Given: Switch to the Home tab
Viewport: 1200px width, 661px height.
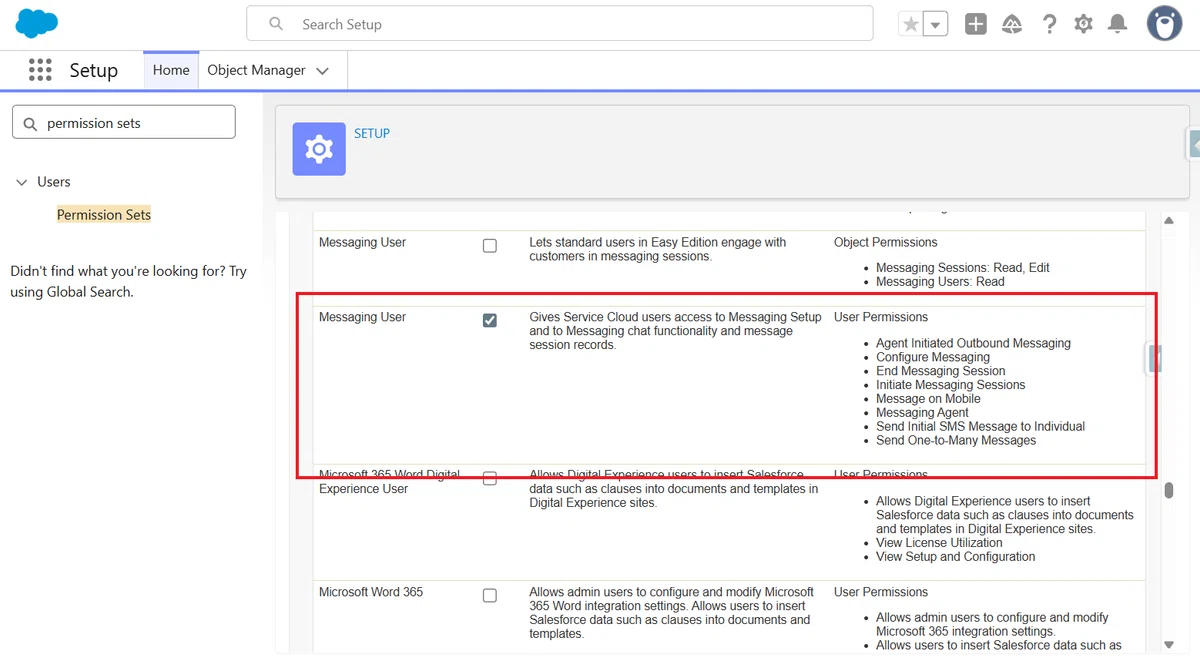Looking at the screenshot, I should (x=171, y=70).
